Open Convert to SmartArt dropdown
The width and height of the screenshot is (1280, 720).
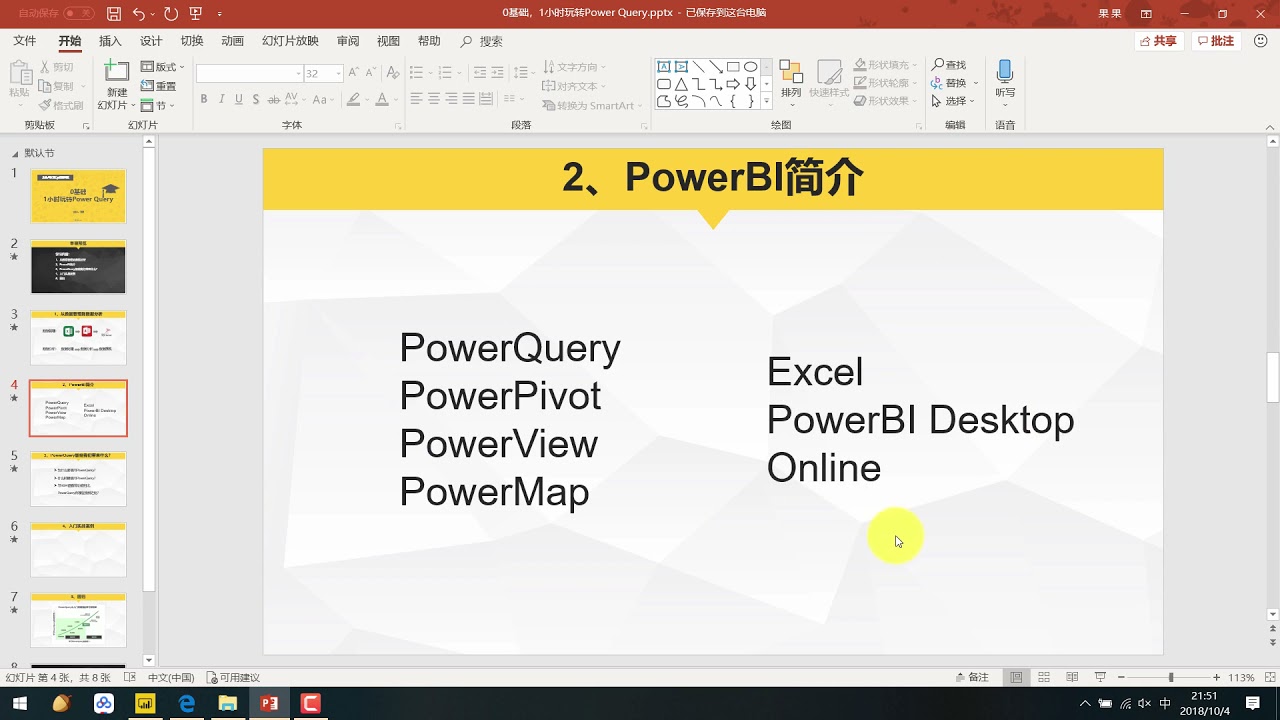(x=592, y=105)
